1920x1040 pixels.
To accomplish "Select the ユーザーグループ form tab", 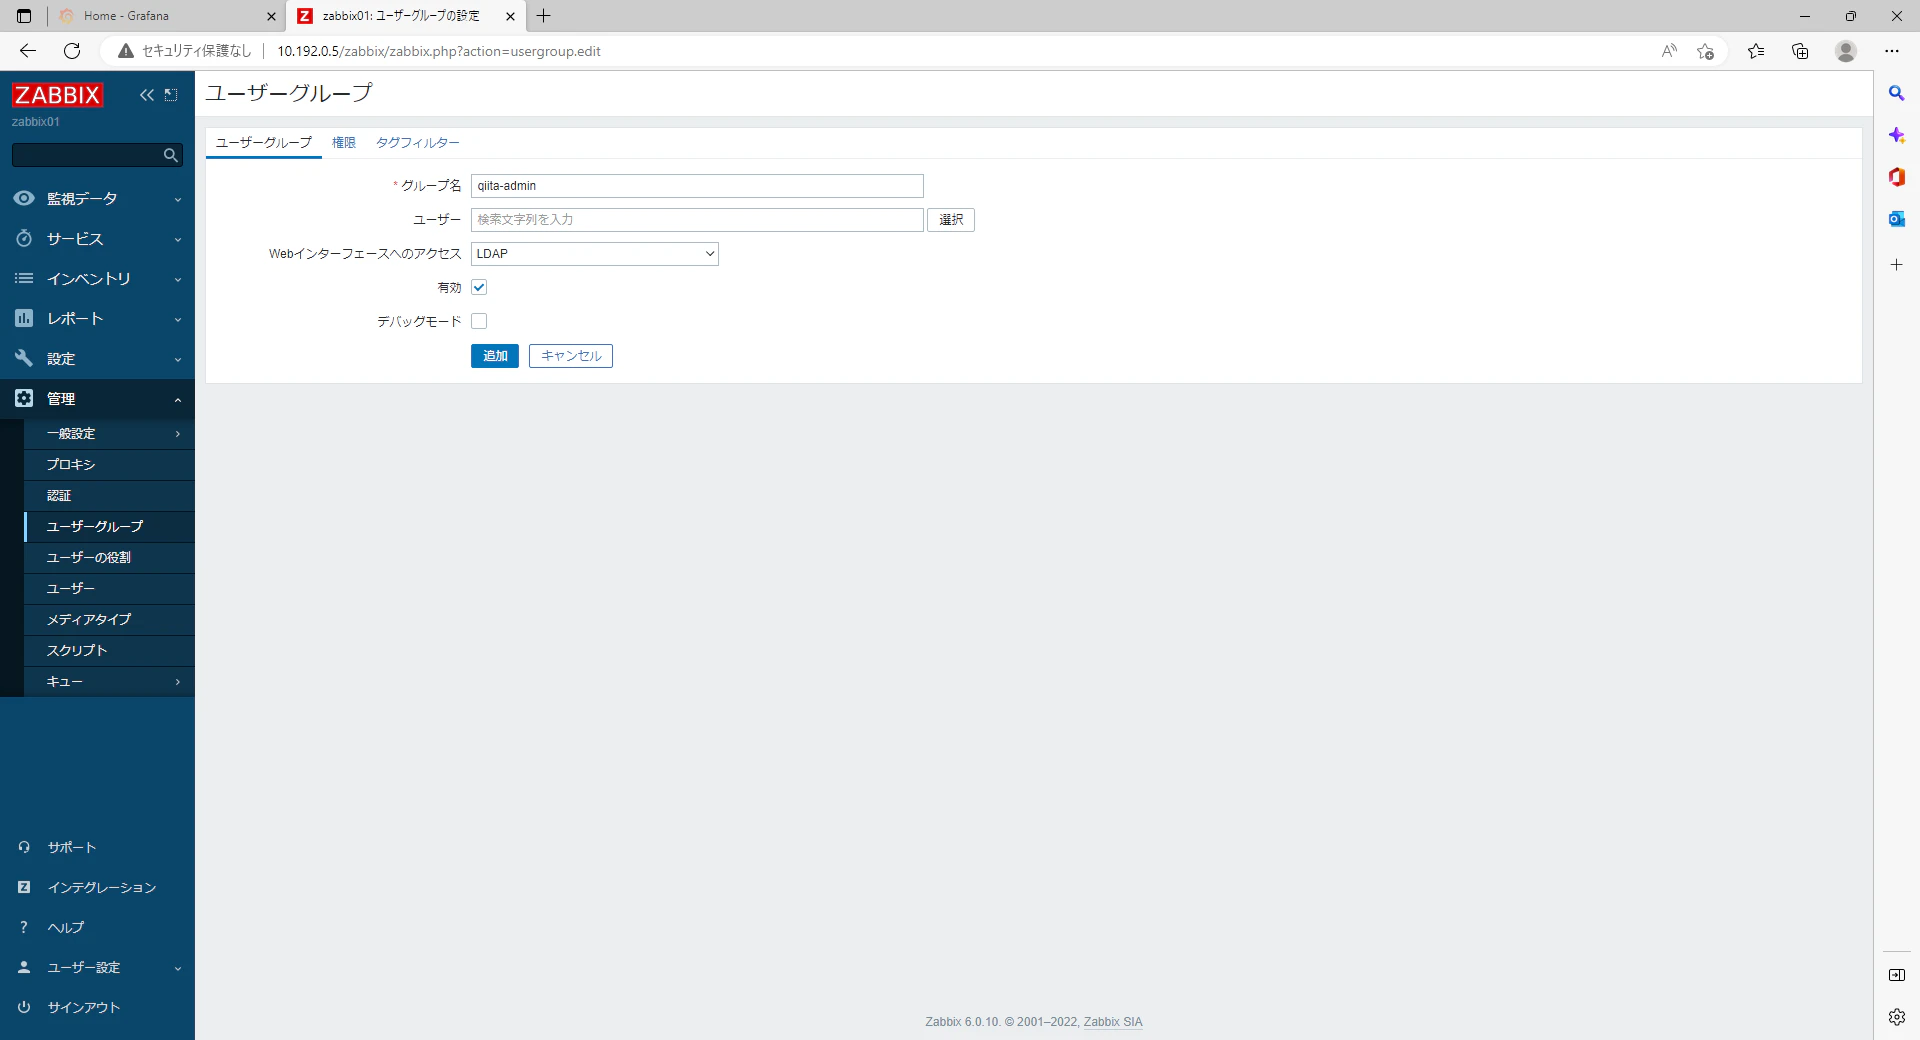I will (x=264, y=143).
